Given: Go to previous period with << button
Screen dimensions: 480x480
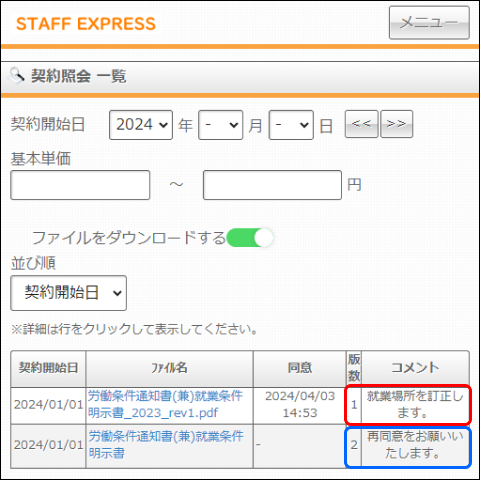Looking at the screenshot, I should 361,124.
